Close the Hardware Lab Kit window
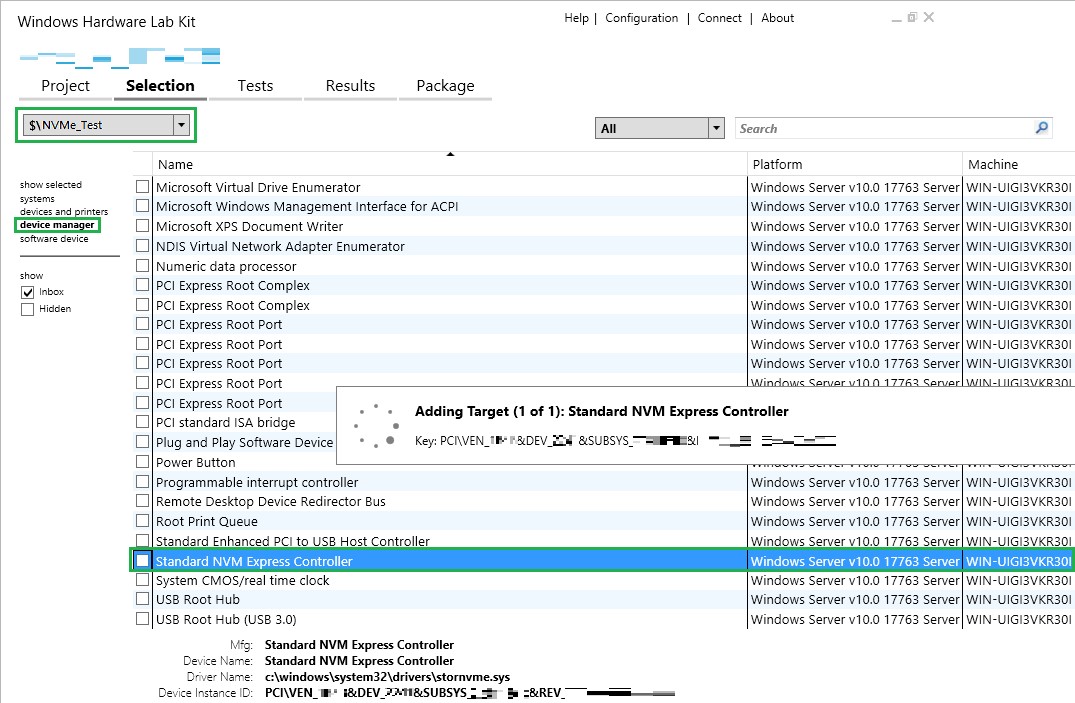Image resolution: width=1075 pixels, height=703 pixels. point(929,17)
